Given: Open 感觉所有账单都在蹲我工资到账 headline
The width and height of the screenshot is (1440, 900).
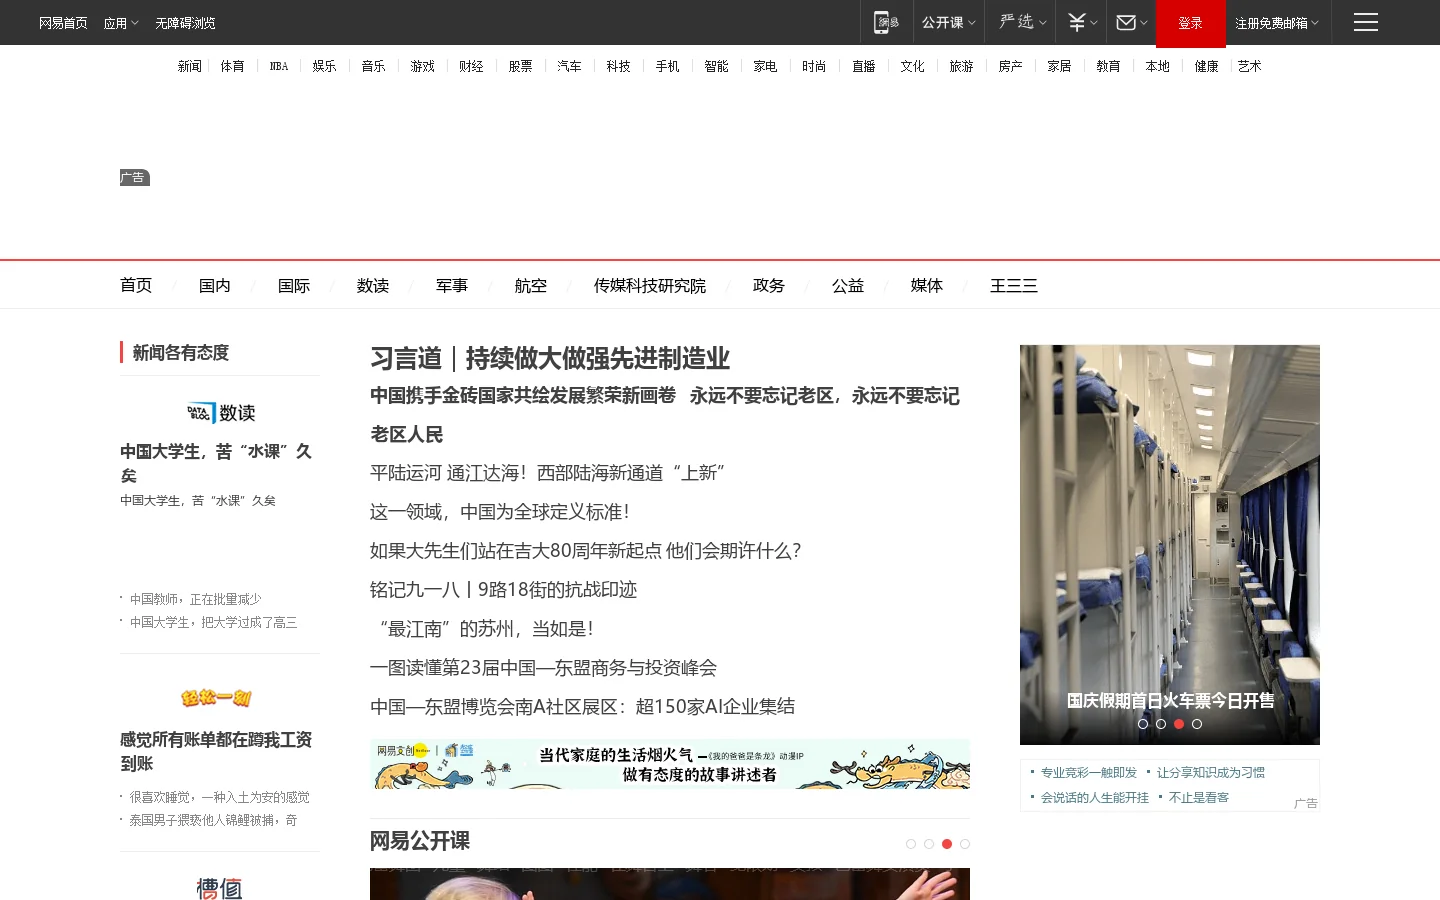Looking at the screenshot, I should point(216,751).
